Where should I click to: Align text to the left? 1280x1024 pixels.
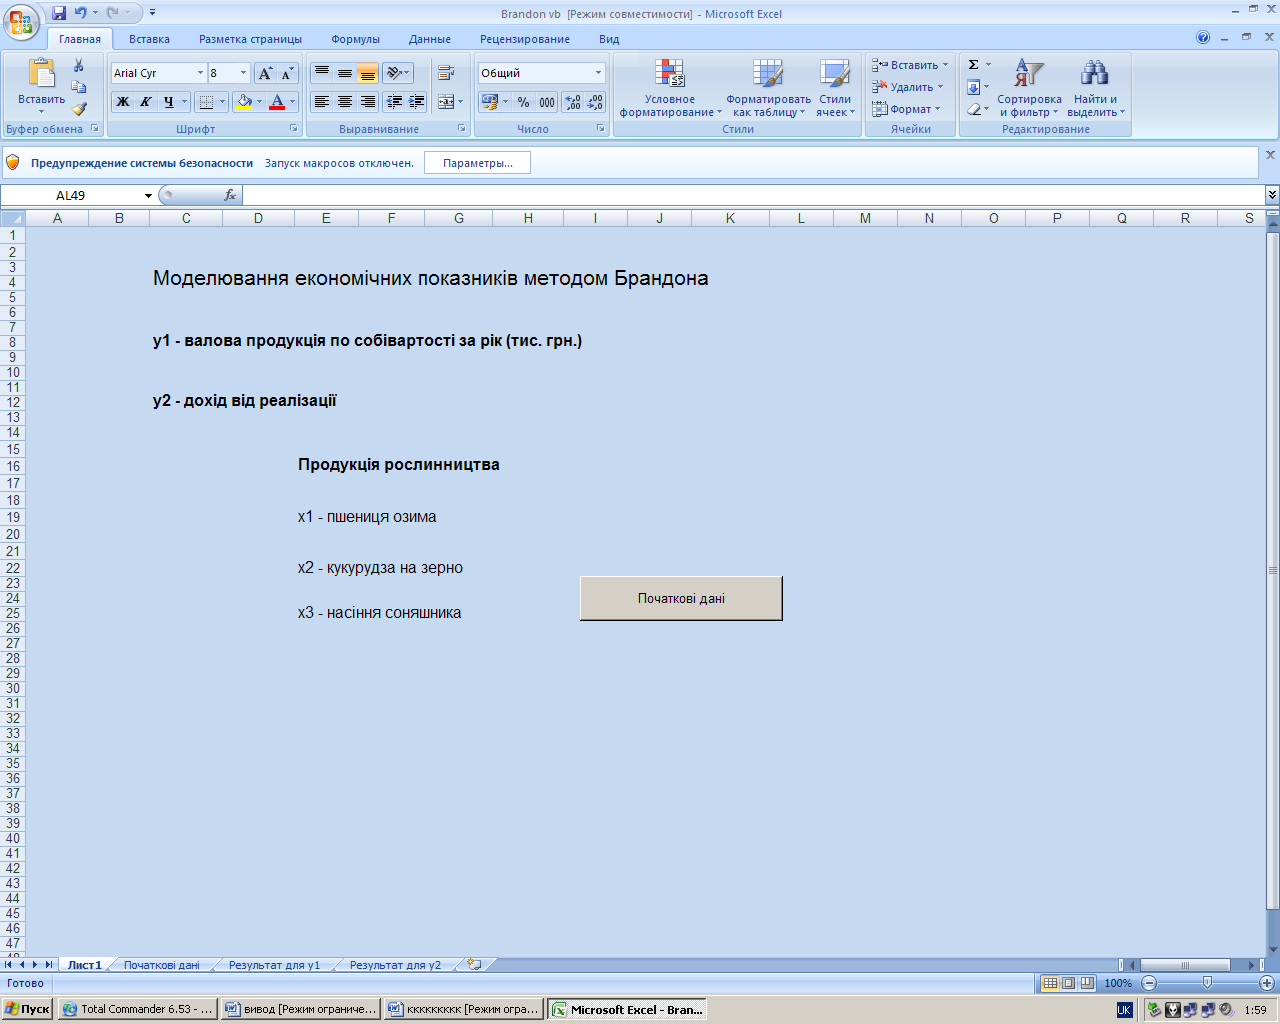[x=321, y=102]
